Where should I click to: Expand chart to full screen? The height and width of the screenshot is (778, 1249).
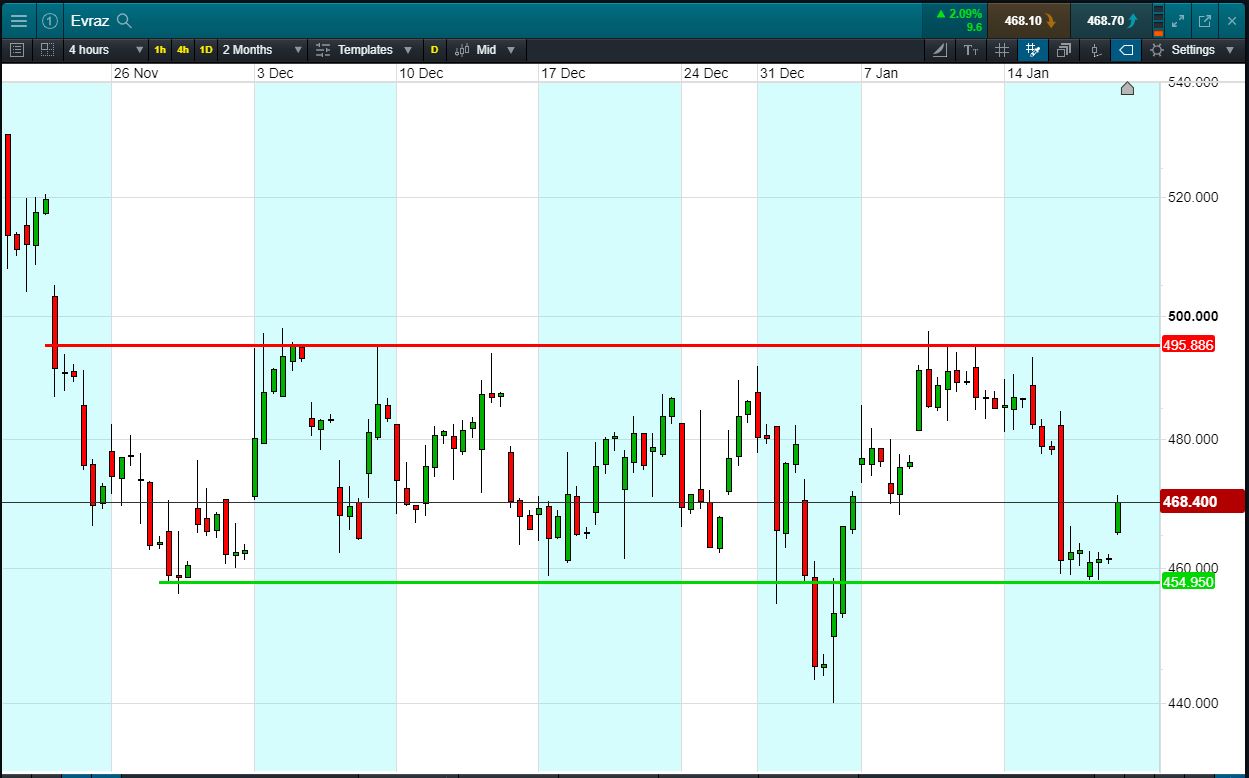tap(1178, 20)
